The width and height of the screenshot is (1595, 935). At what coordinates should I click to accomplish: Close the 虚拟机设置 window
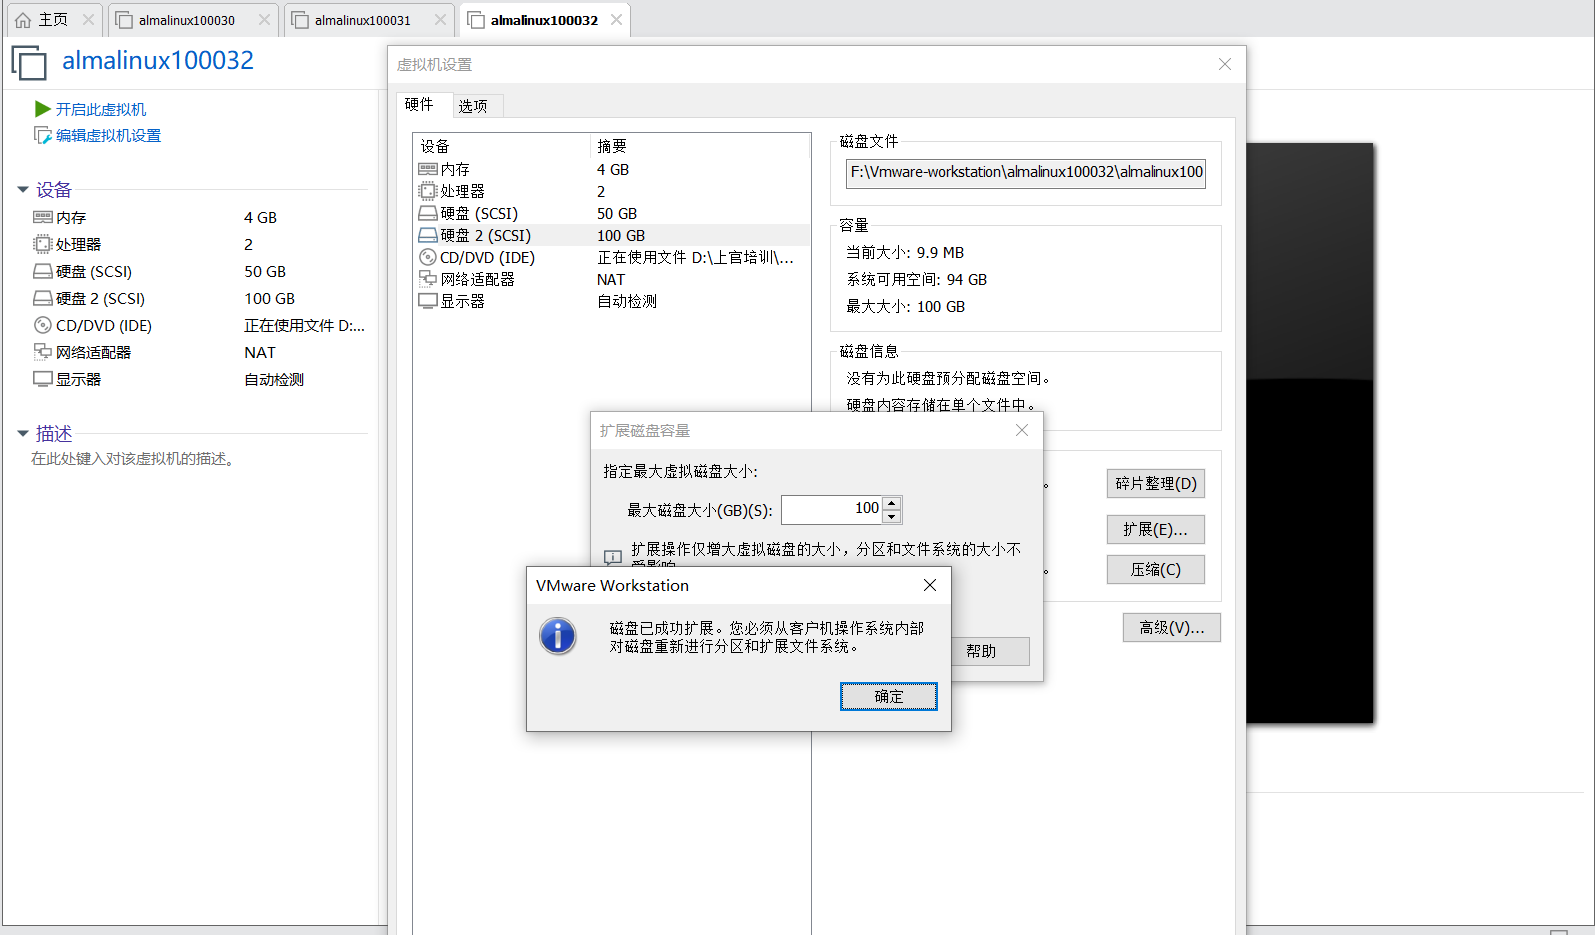click(1225, 64)
